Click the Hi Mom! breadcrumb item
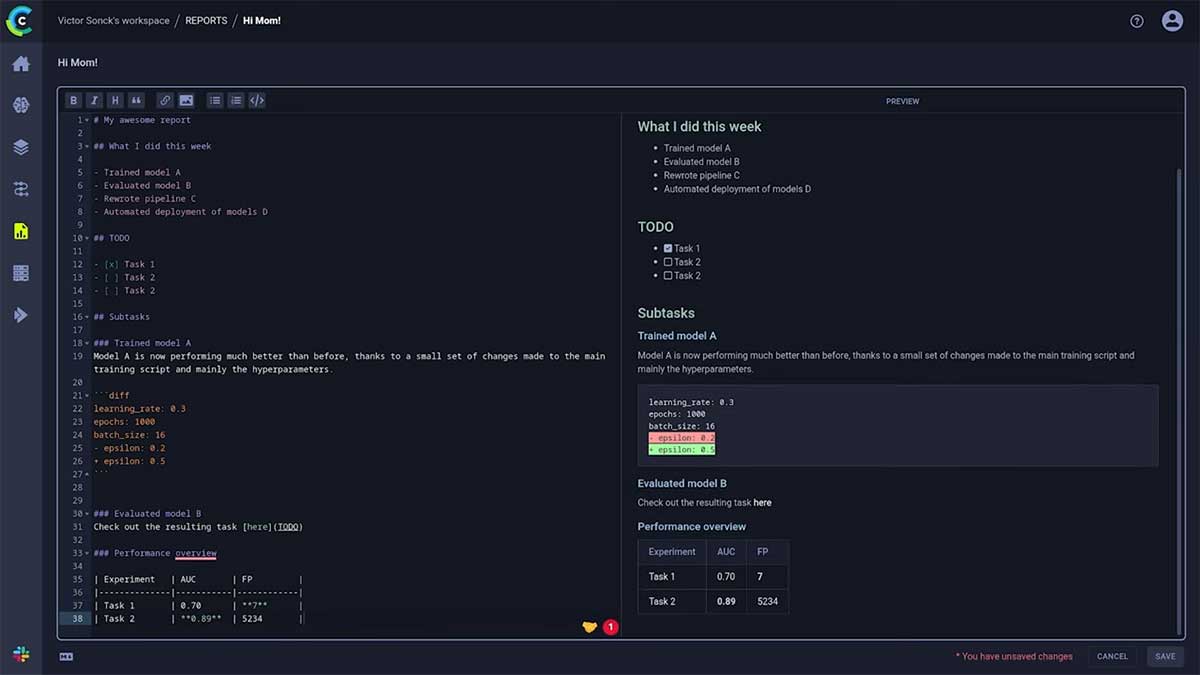1200x675 pixels. [262, 21]
